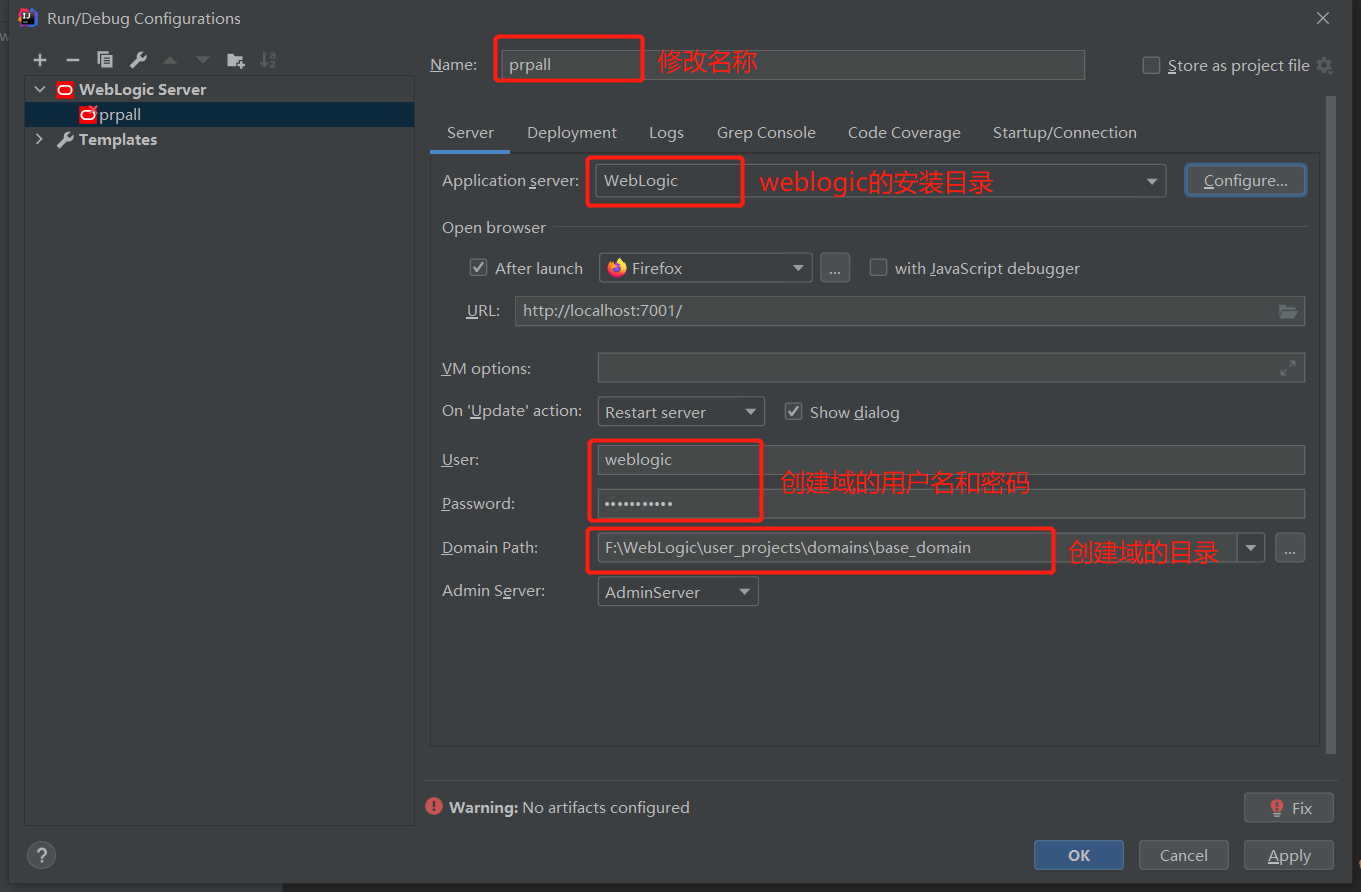Click the Move Up arrow icon
Image resolution: width=1361 pixels, height=892 pixels.
170,60
